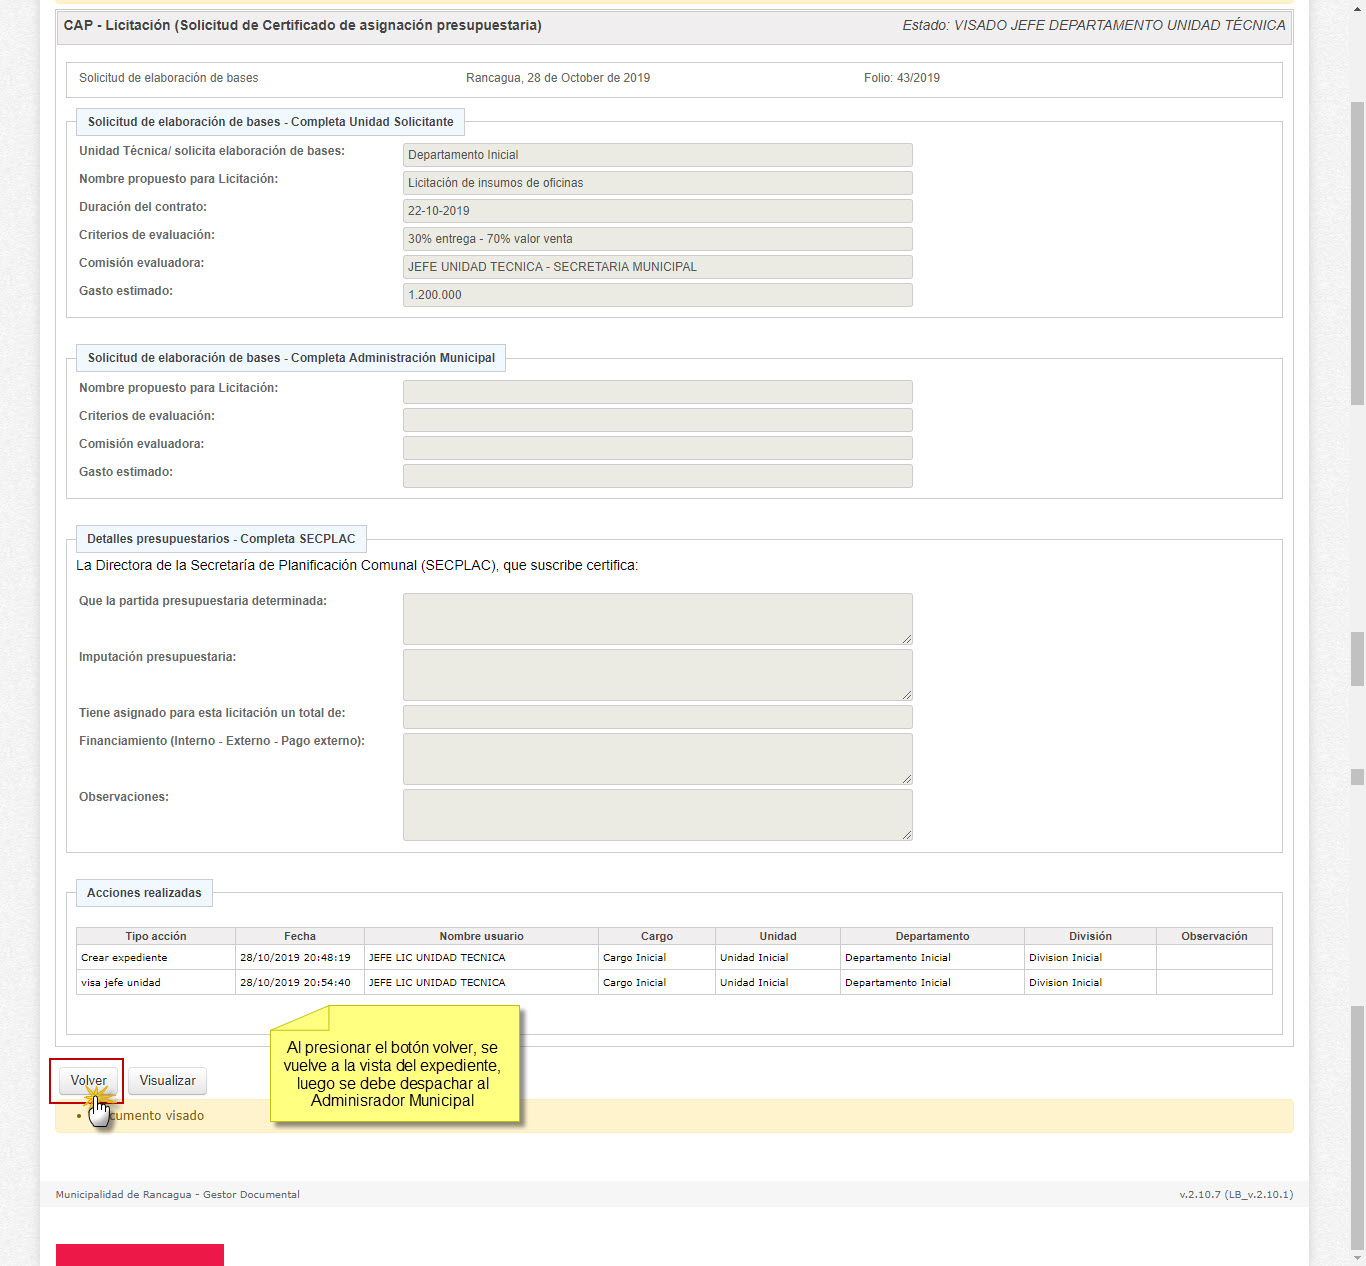The width and height of the screenshot is (1366, 1266).
Task: Click the Duración del contrato field '22-10-2019'
Action: click(658, 211)
